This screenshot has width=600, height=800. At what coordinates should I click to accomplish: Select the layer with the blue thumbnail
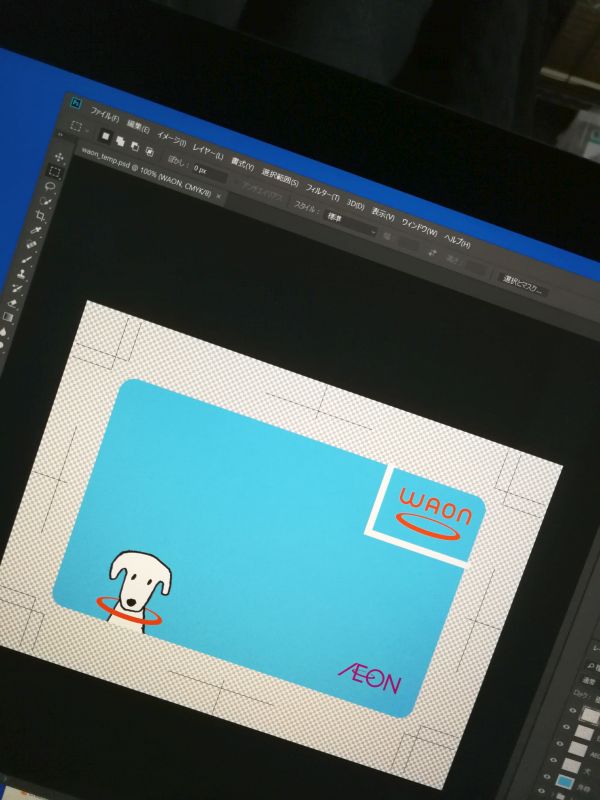point(565,783)
